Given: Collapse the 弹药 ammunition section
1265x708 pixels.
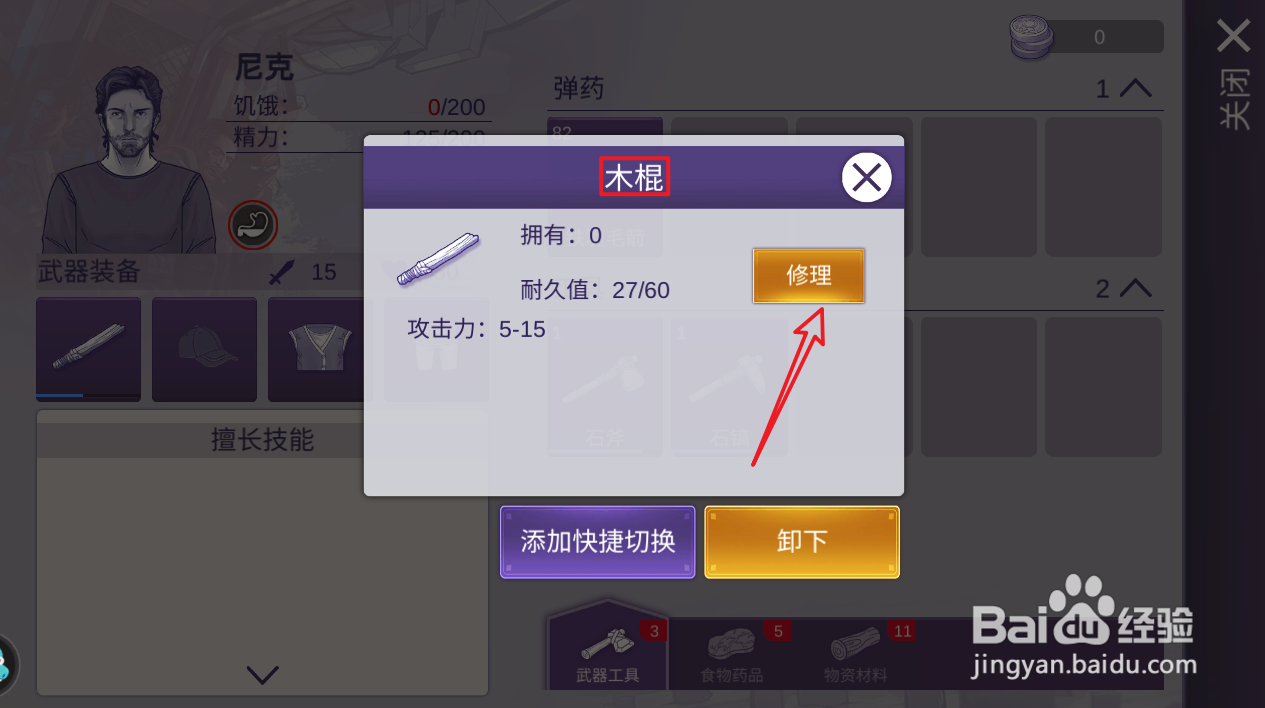Looking at the screenshot, I should tap(1136, 89).
